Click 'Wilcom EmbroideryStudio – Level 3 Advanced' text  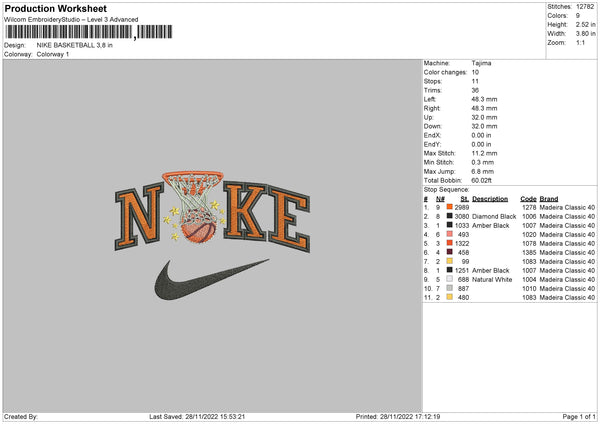[x=71, y=20]
